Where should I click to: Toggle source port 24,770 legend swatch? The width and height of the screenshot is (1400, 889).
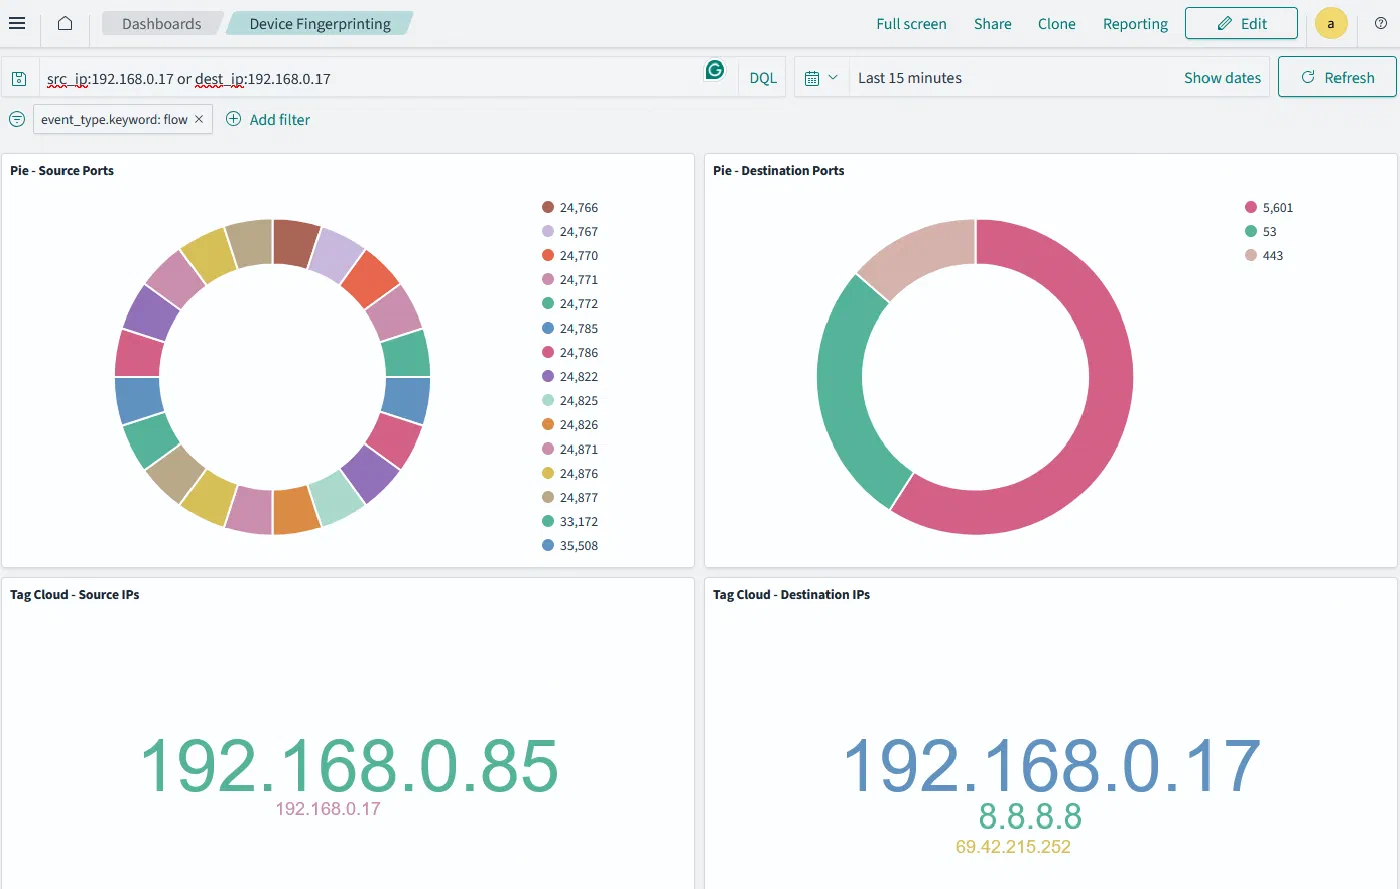tap(548, 255)
